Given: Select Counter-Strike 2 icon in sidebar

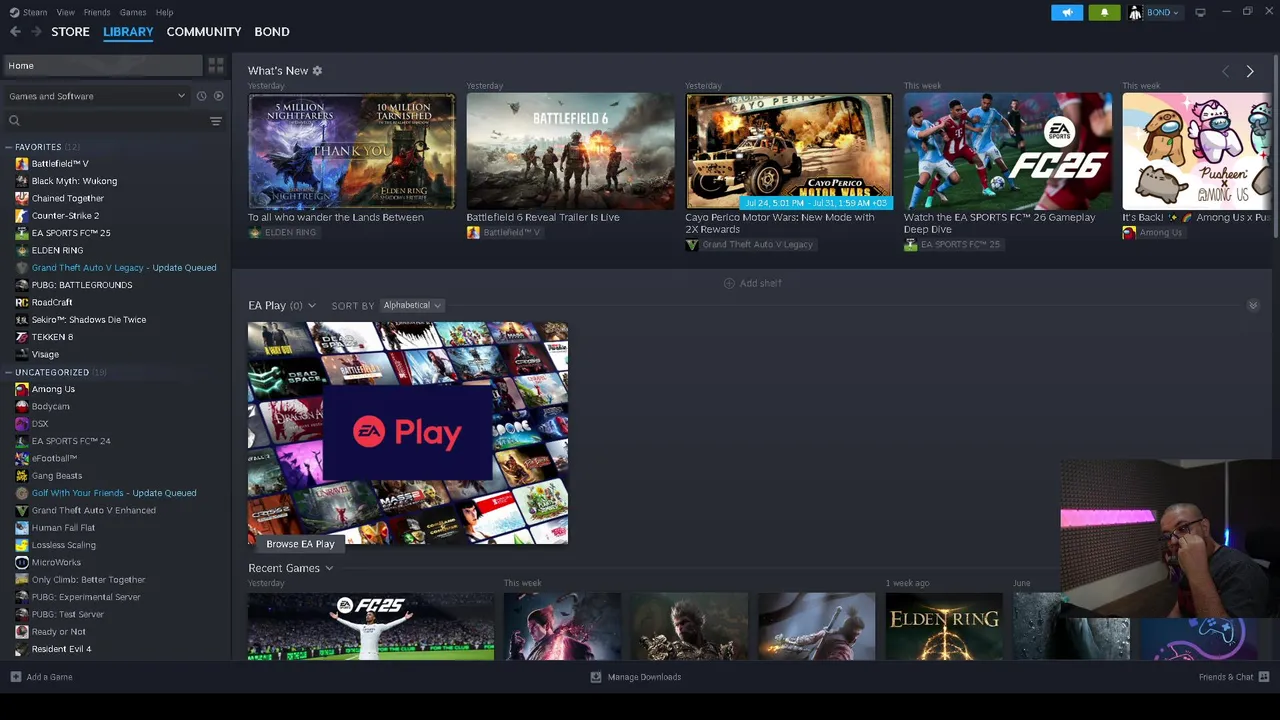Looking at the screenshot, I should pos(22,215).
